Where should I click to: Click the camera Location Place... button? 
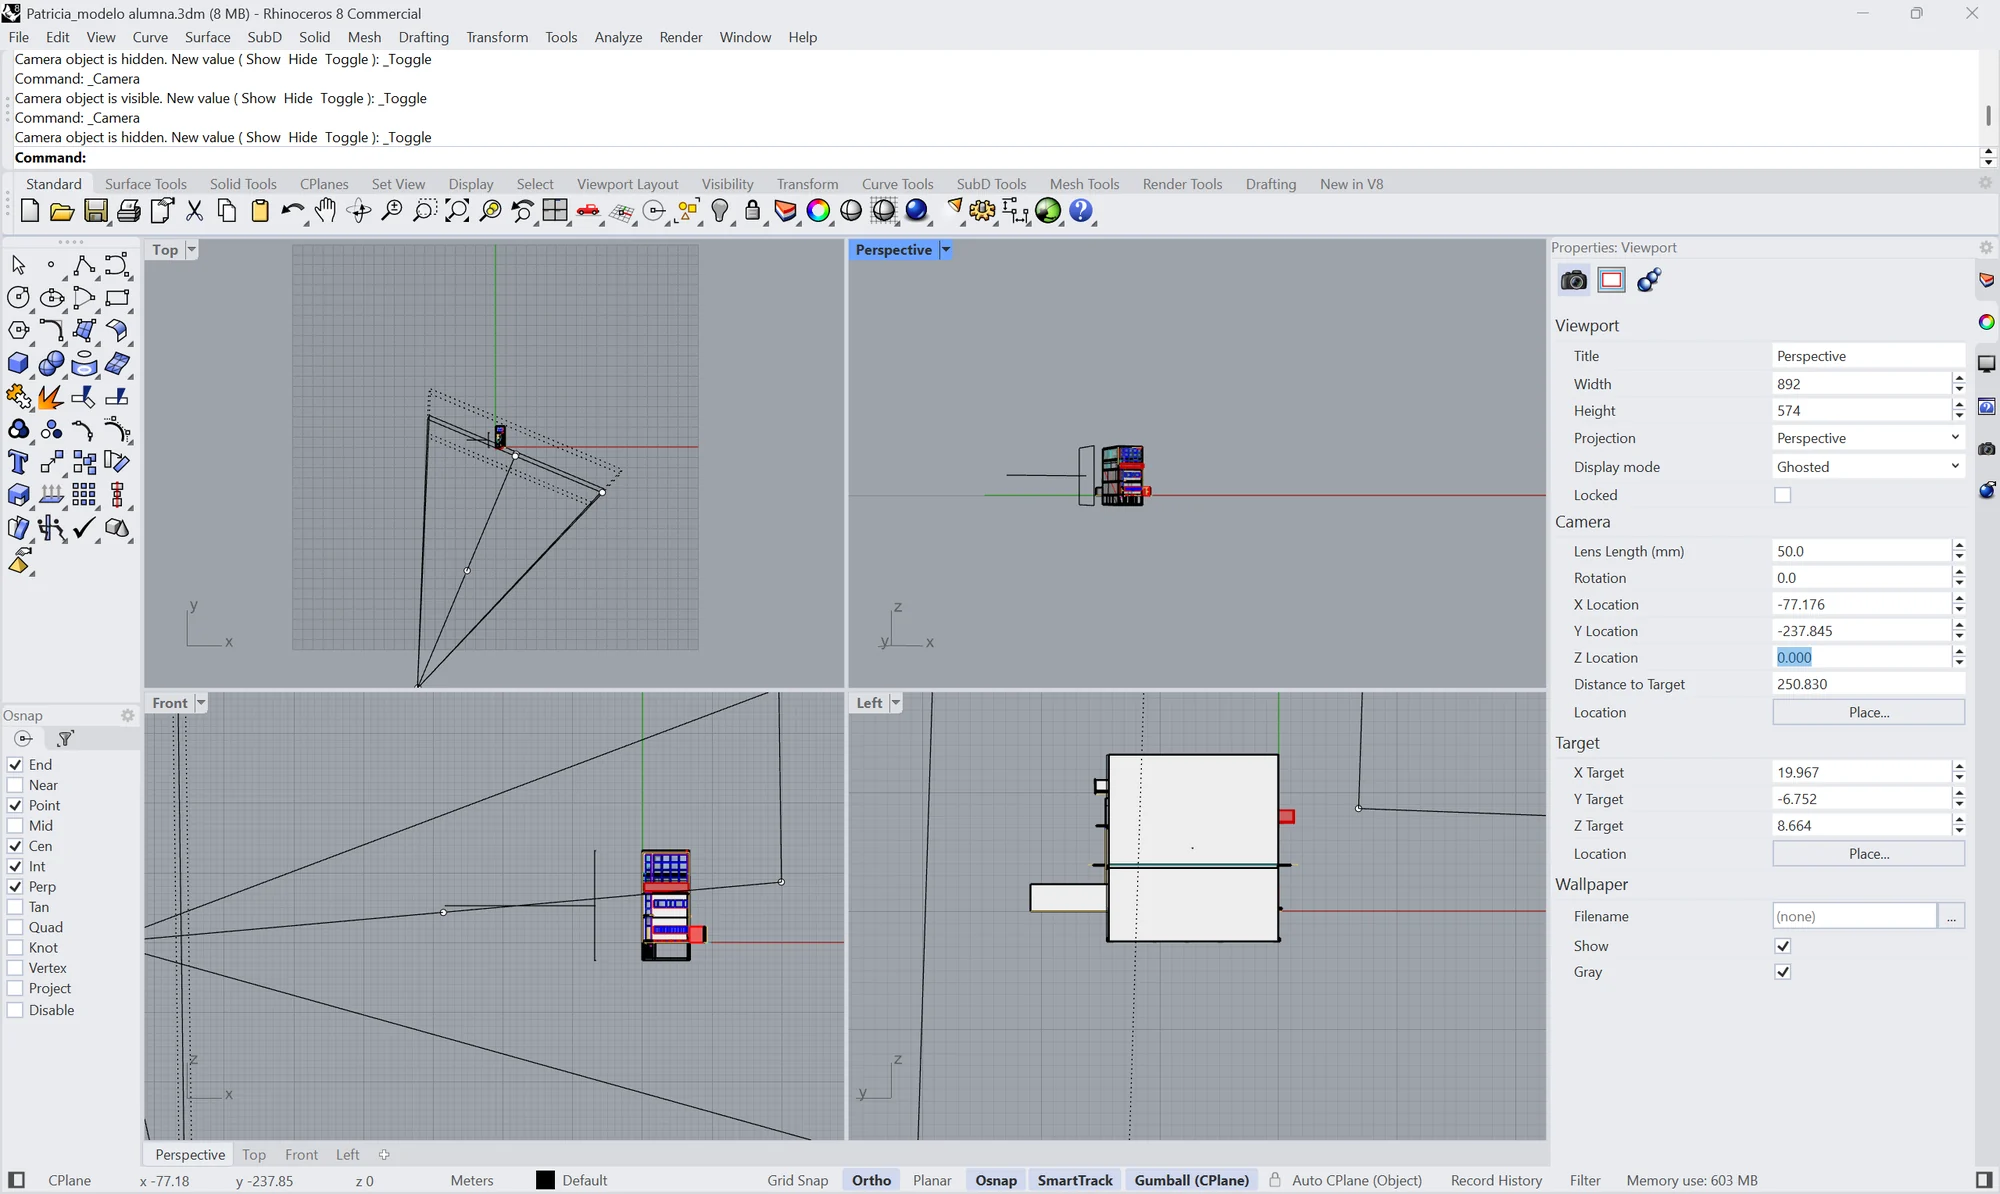coord(1868,712)
